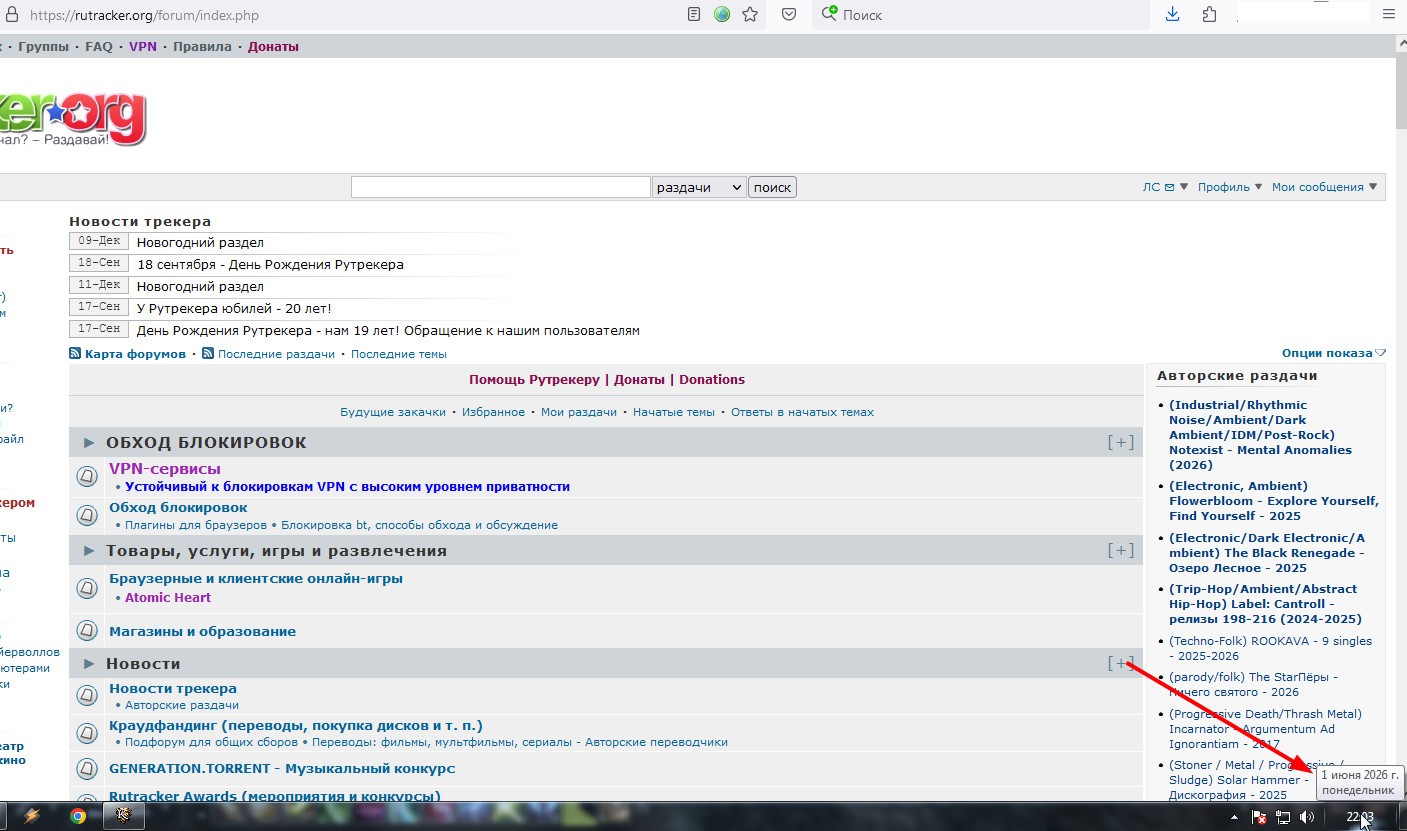Click the rutracker.org site logo

[72, 120]
